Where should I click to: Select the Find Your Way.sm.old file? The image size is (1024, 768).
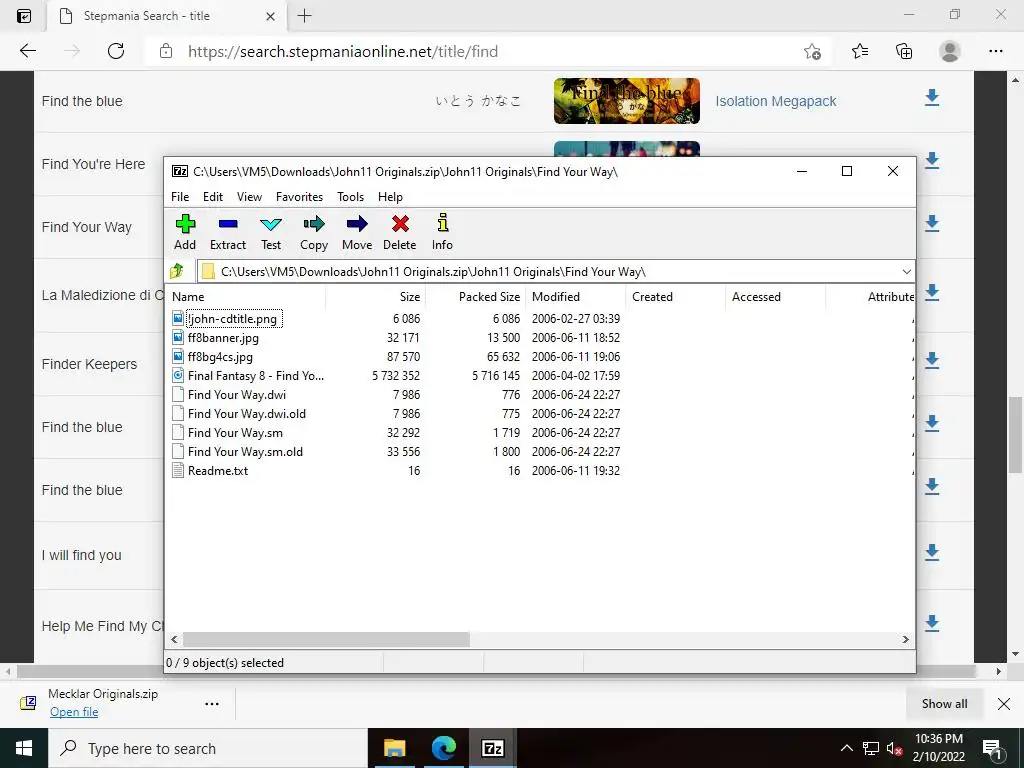(245, 451)
